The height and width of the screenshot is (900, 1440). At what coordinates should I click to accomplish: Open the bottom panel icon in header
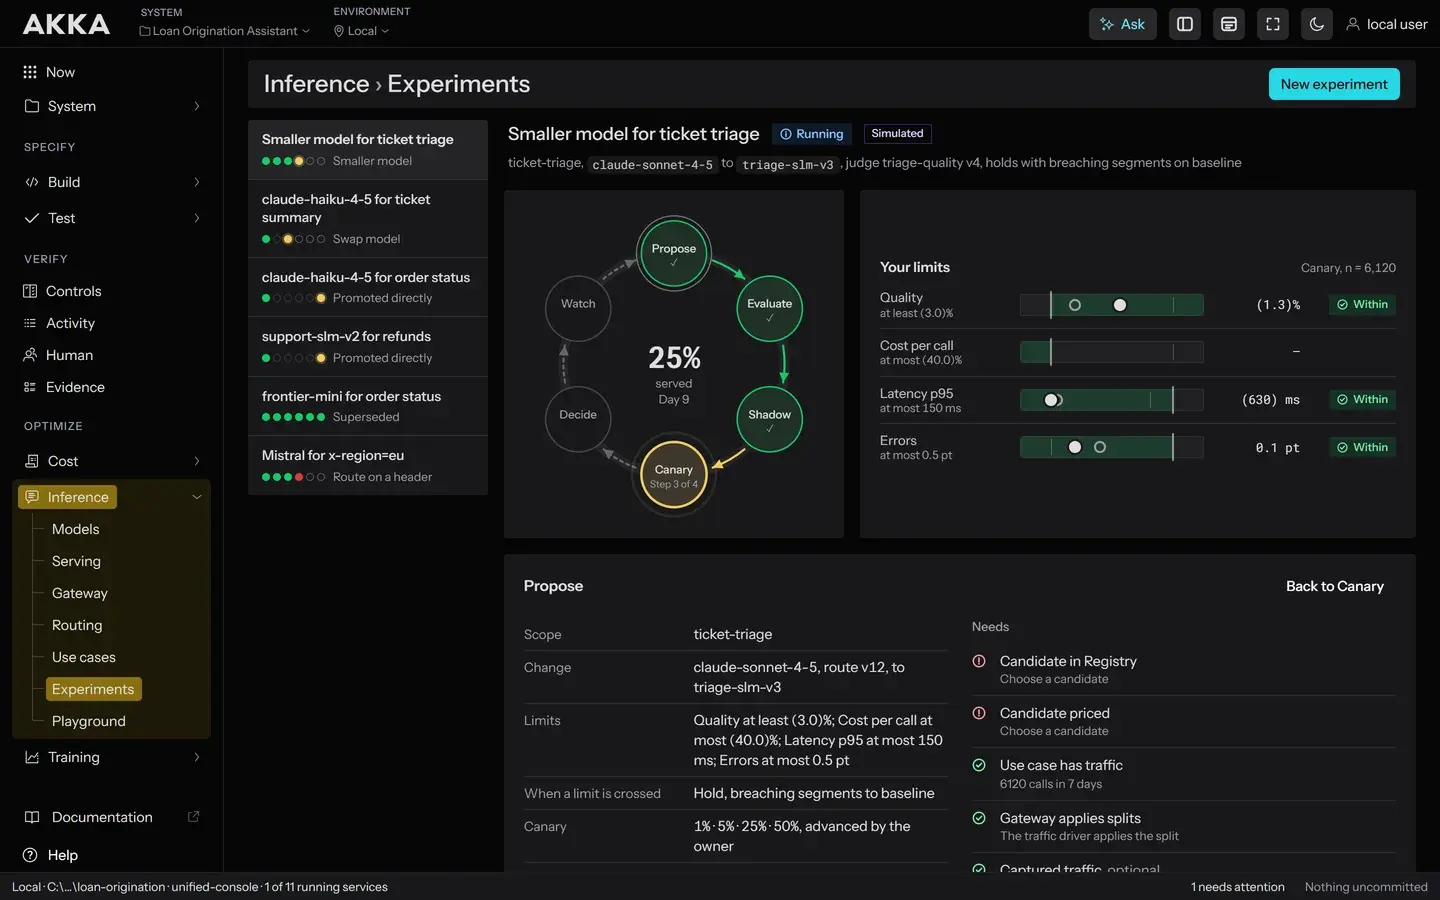[x=1229, y=24]
